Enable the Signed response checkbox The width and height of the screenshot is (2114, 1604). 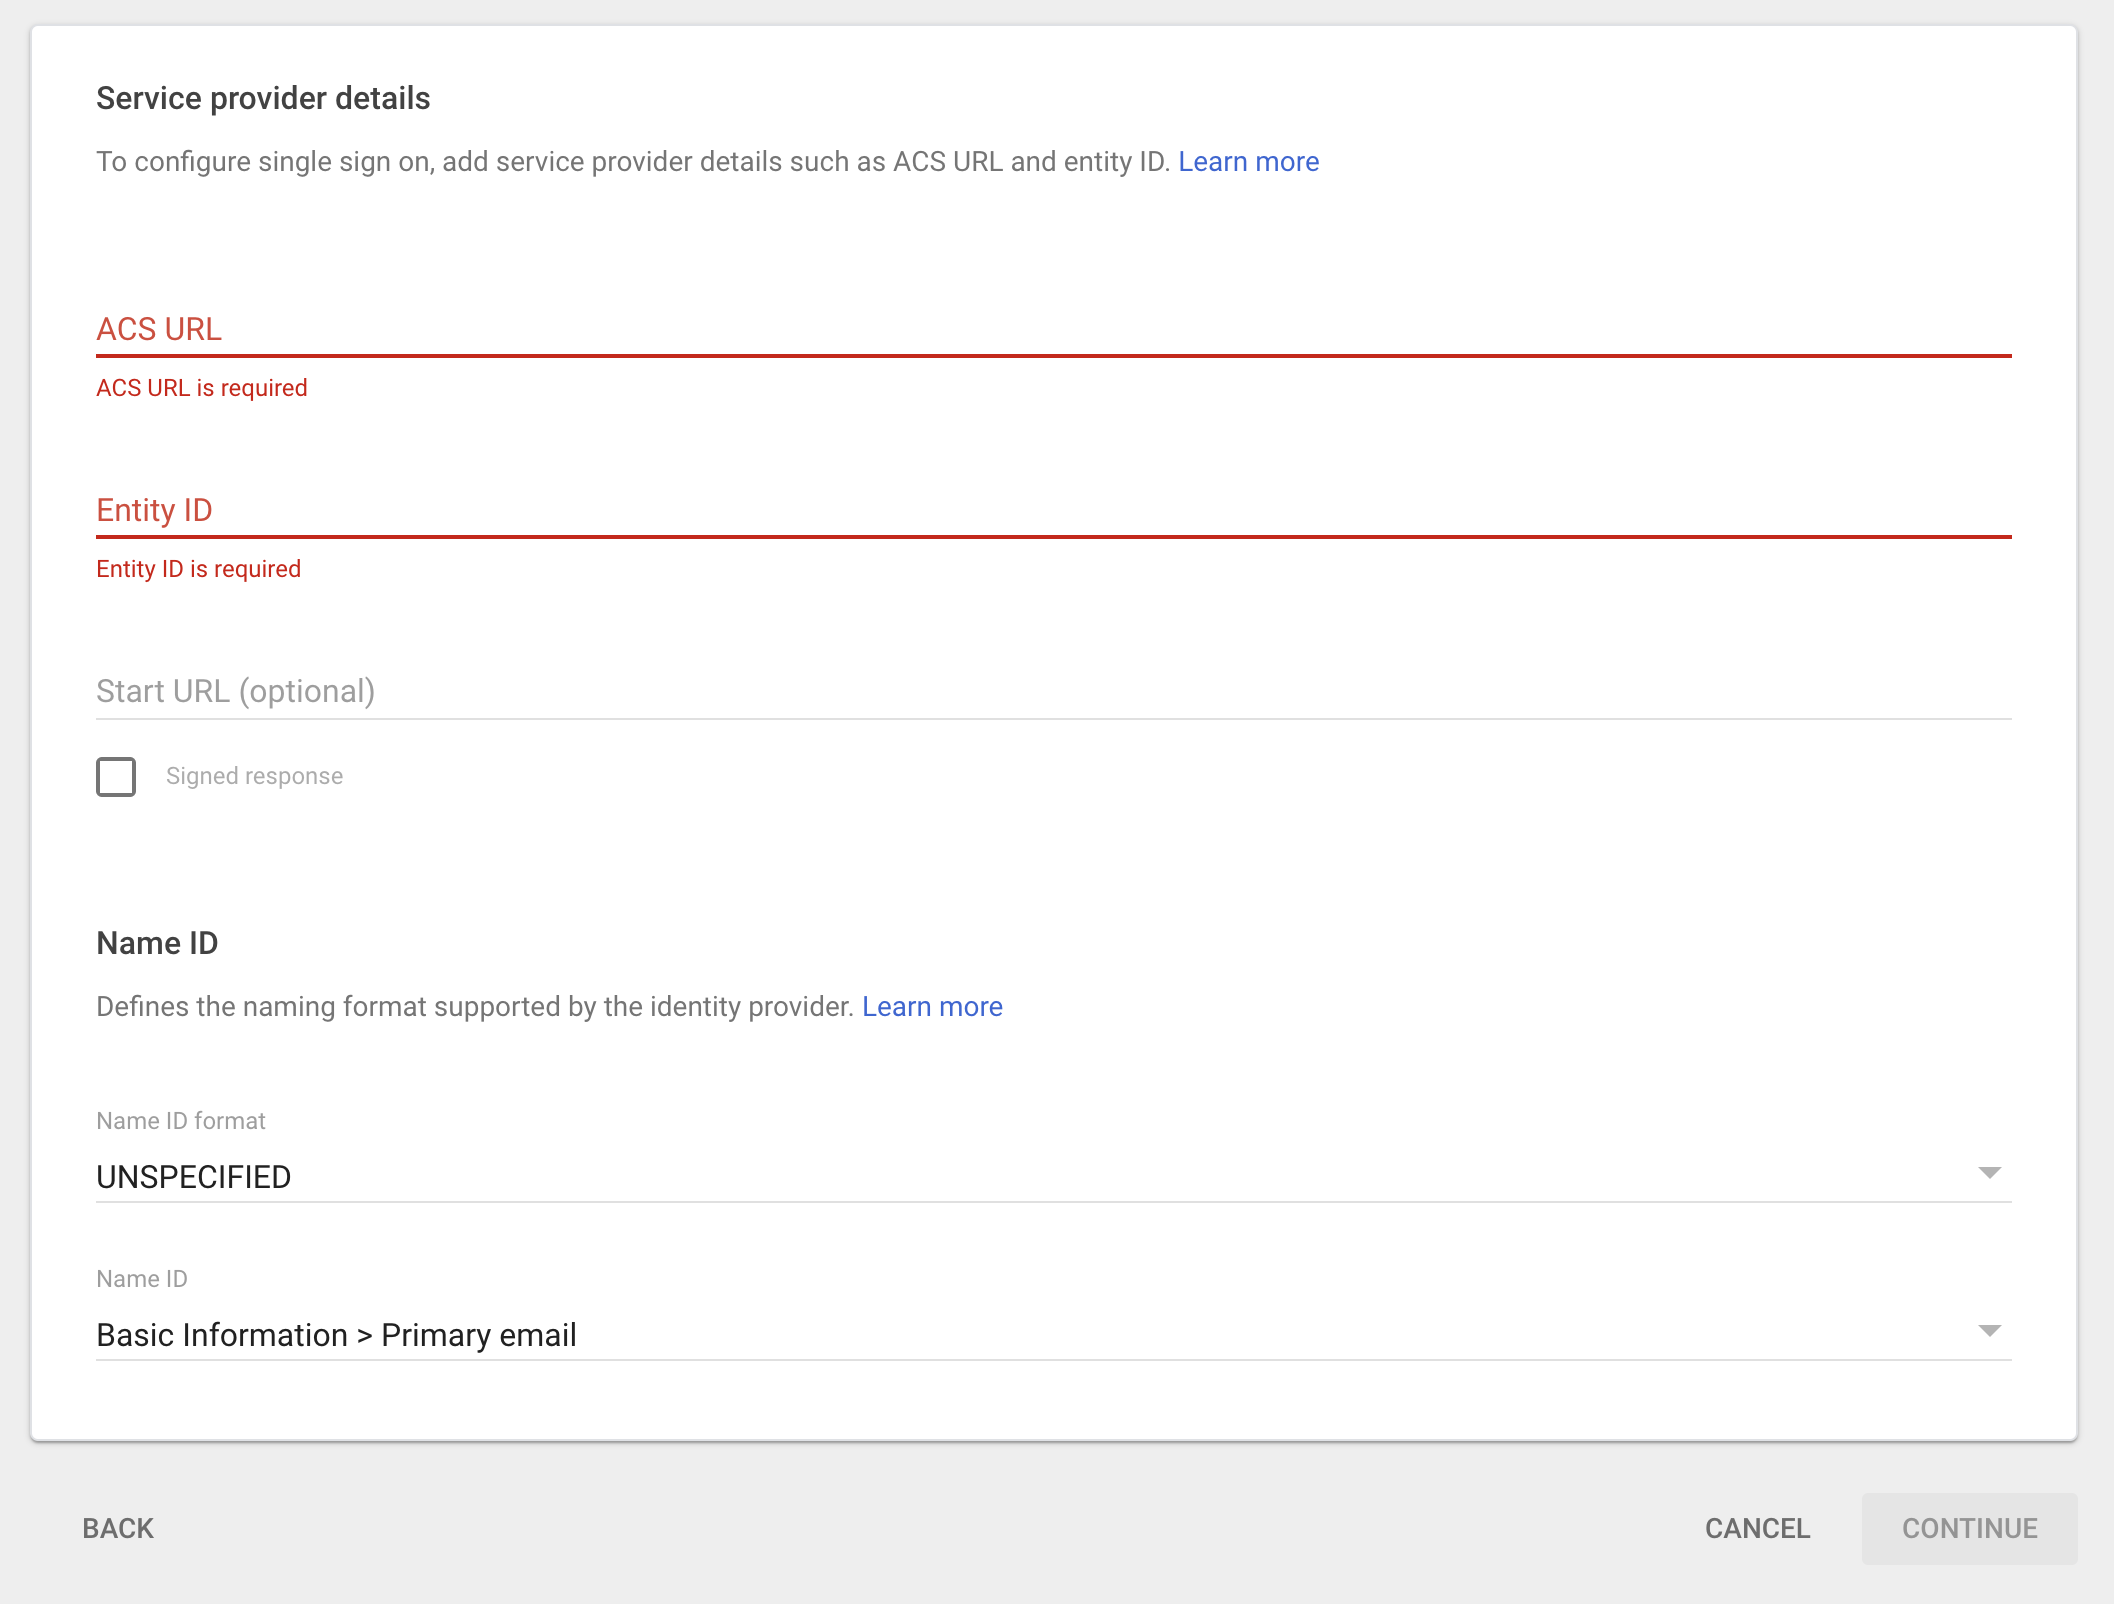pyautogui.click(x=116, y=776)
